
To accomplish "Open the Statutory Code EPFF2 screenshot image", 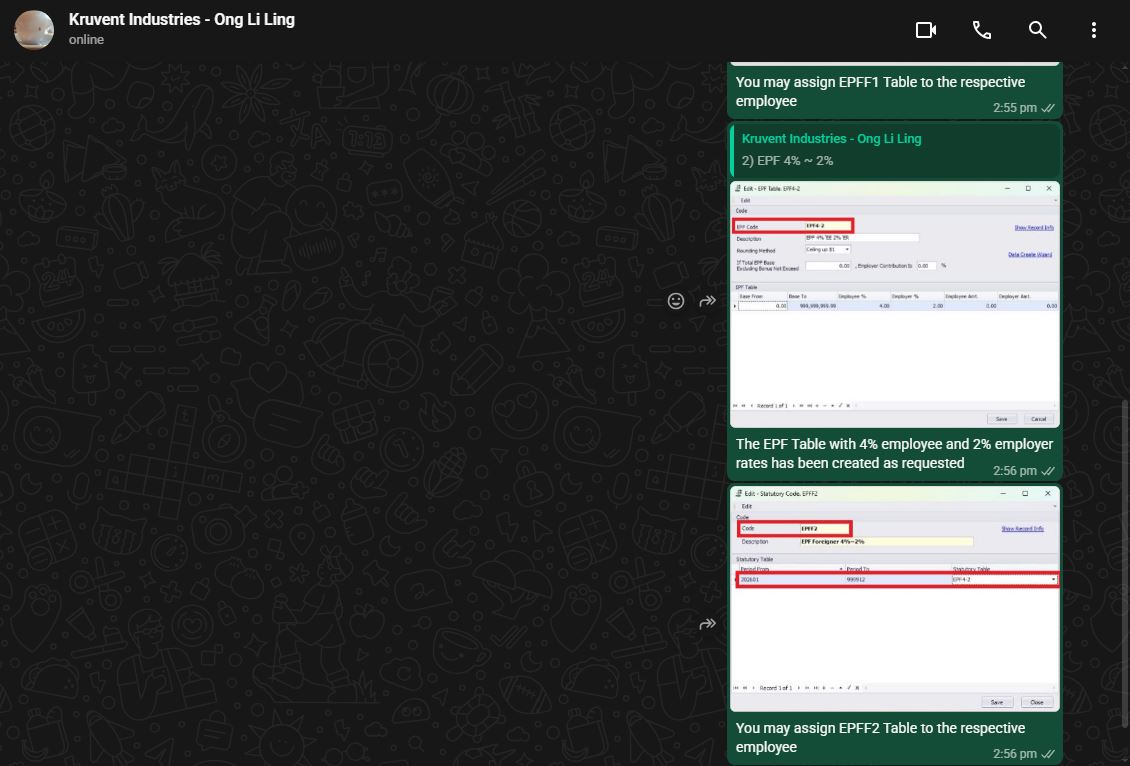I will point(894,598).
